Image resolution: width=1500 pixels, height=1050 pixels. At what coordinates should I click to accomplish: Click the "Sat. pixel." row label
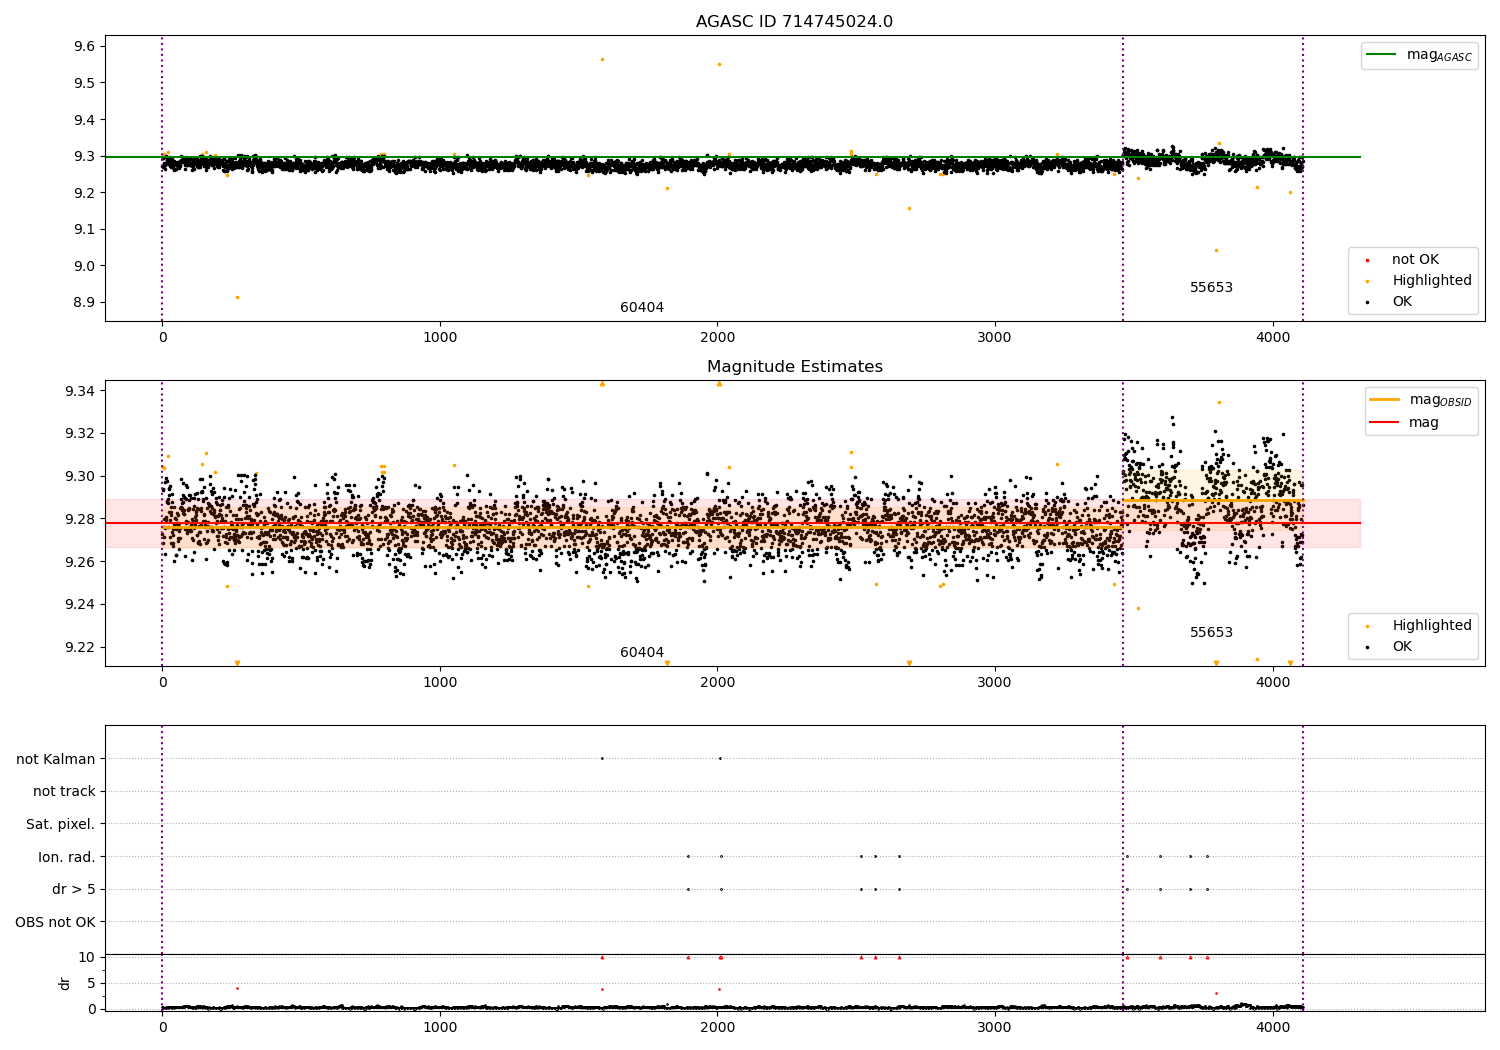point(61,825)
